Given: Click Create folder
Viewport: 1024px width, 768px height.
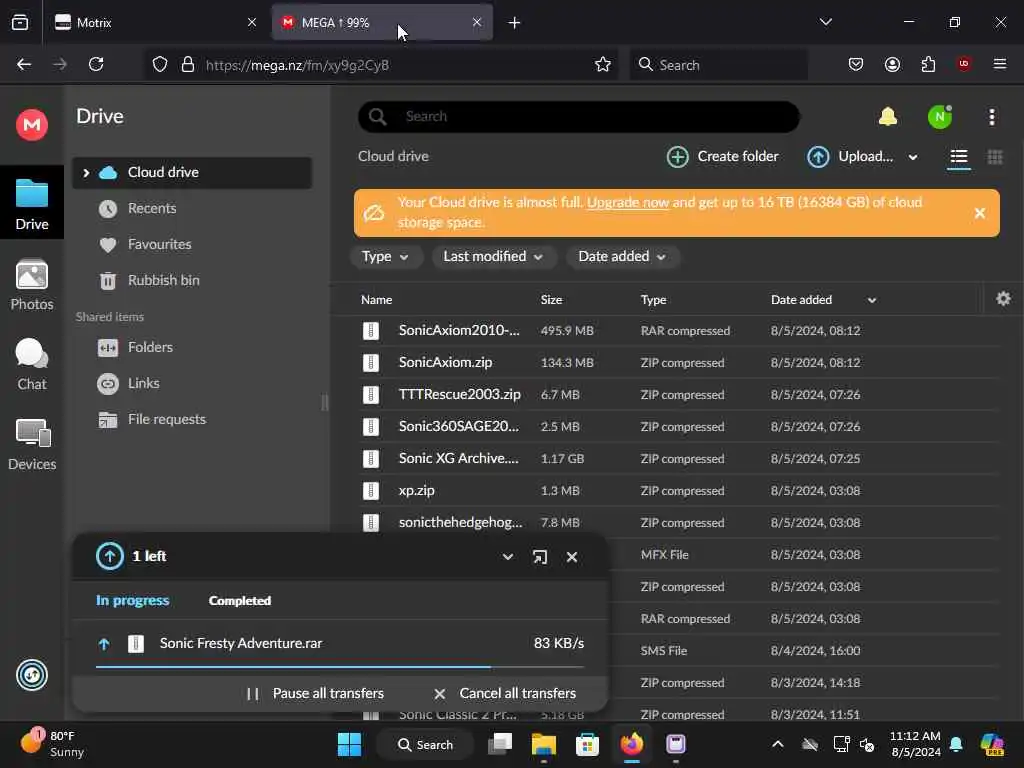Looking at the screenshot, I should [x=722, y=157].
